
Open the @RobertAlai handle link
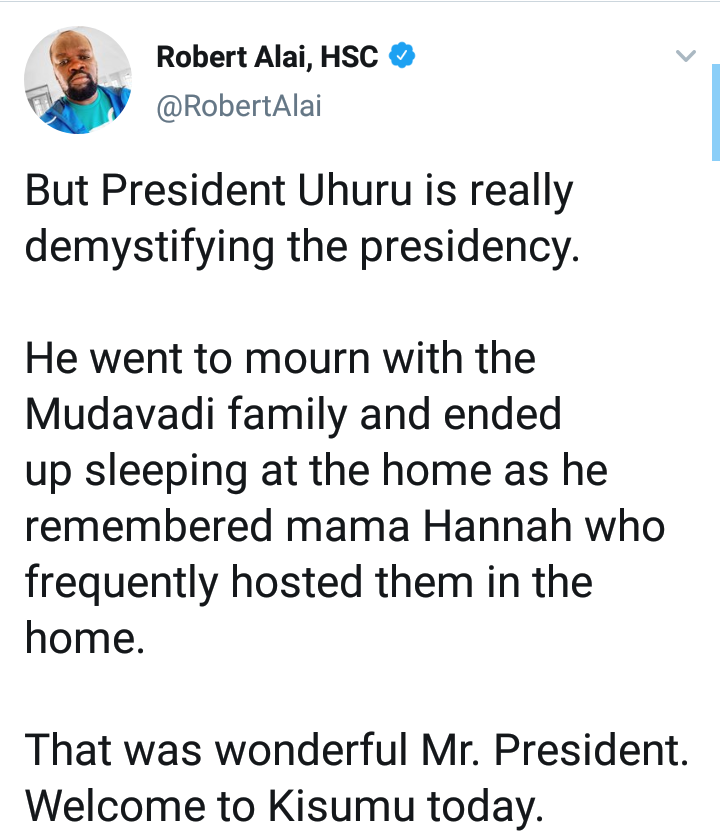[x=239, y=105]
